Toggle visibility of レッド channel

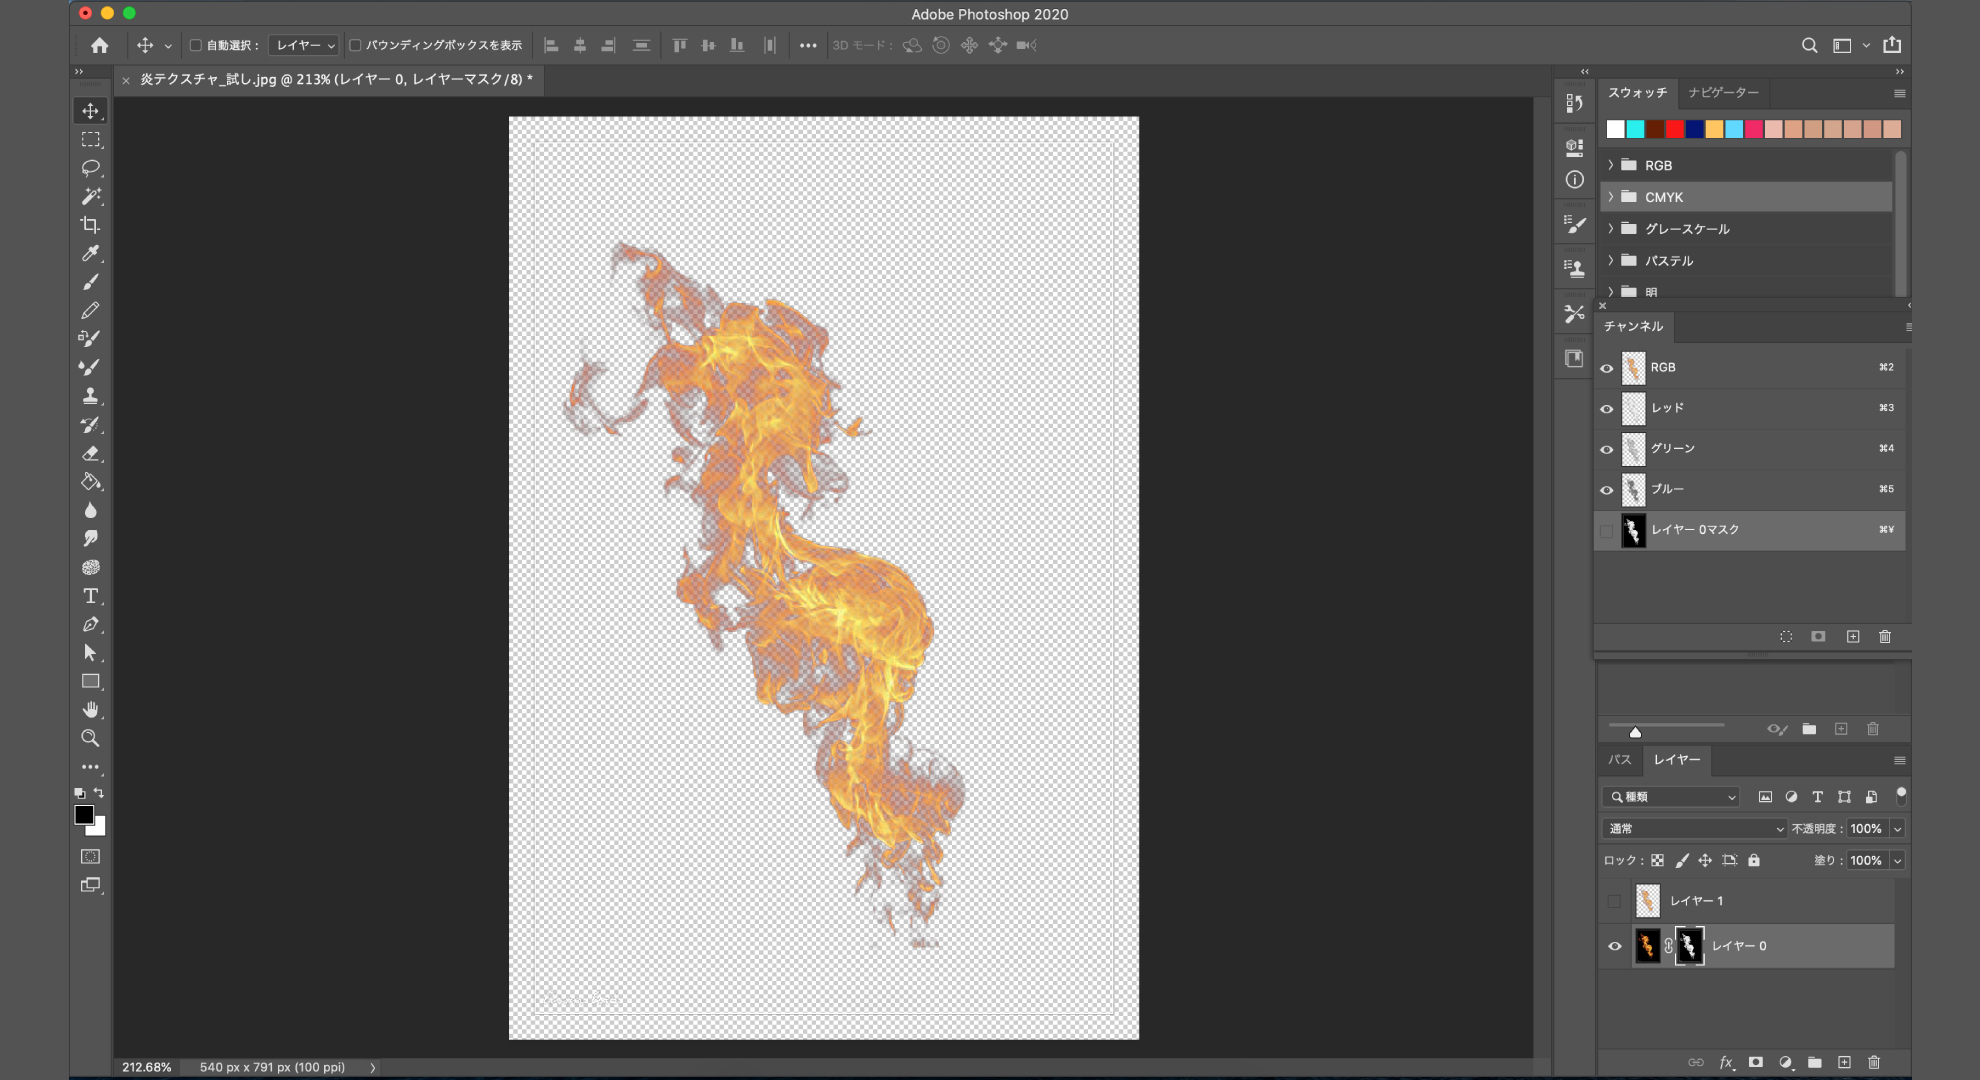pyautogui.click(x=1607, y=408)
